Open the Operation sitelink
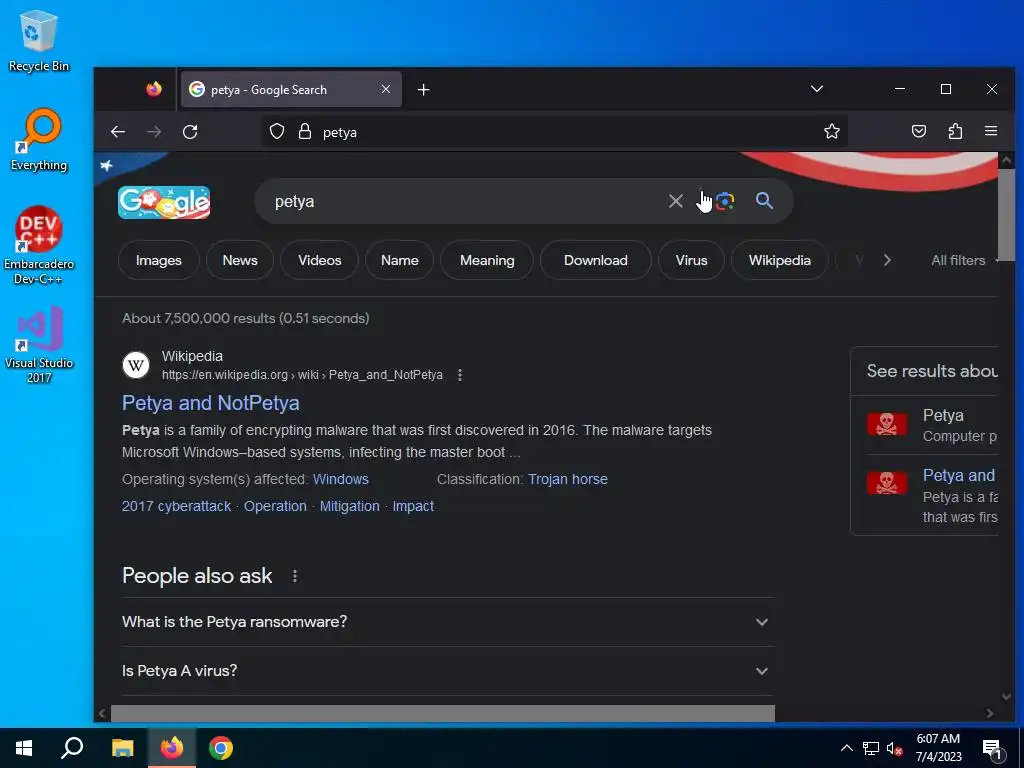The image size is (1024, 768). pos(275,506)
